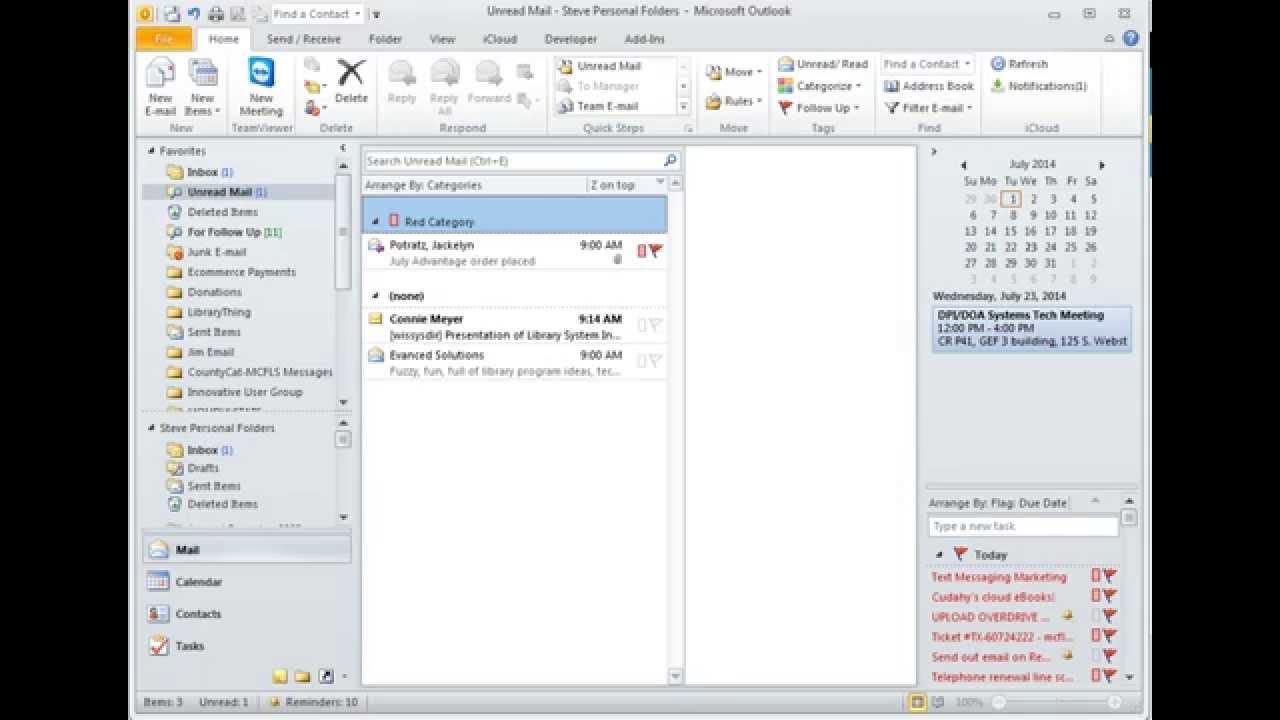Toggle flag on Connie Meyer message
Image resolution: width=1280 pixels, height=720 pixels.
(x=656, y=325)
